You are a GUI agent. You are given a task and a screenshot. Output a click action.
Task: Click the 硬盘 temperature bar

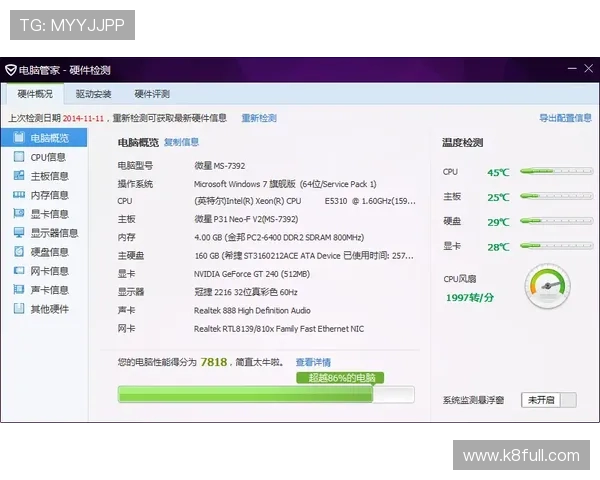point(556,220)
